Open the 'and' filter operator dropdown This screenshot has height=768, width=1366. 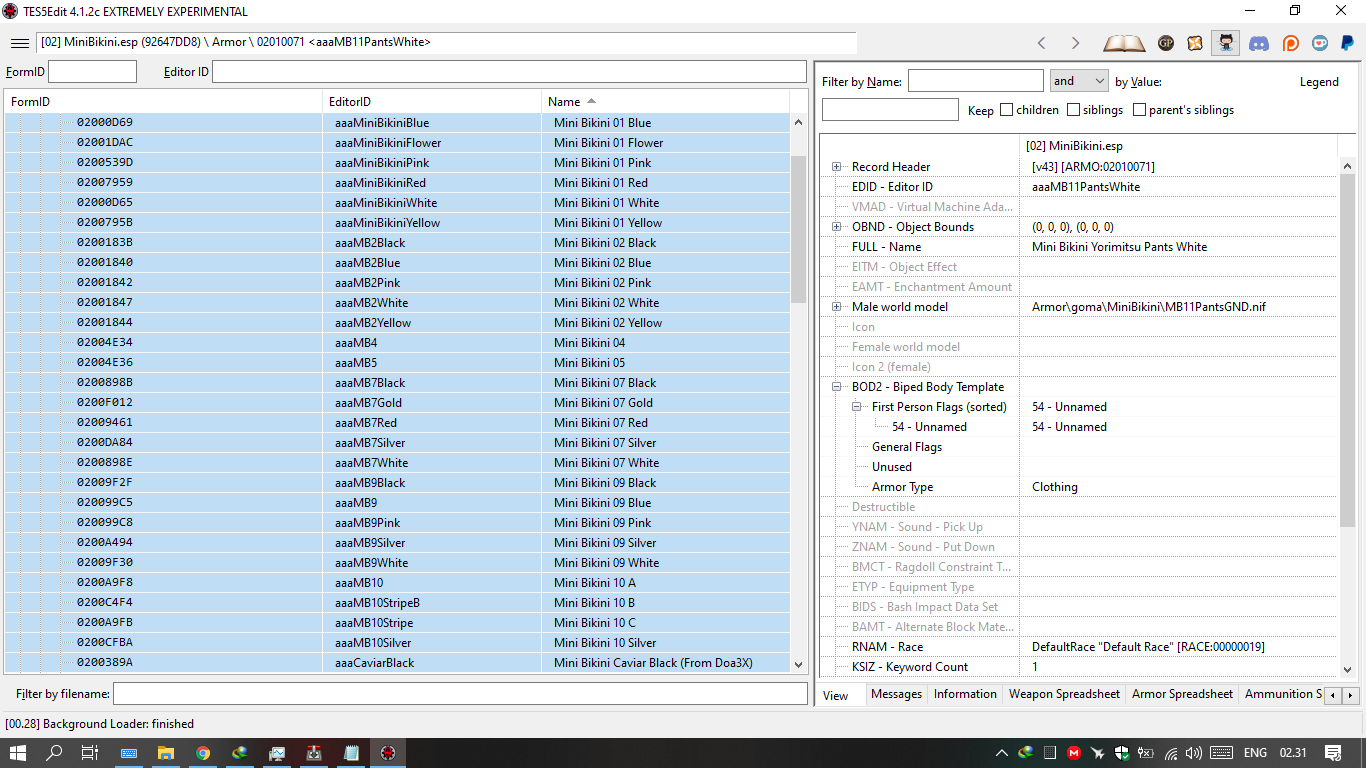click(x=1079, y=81)
